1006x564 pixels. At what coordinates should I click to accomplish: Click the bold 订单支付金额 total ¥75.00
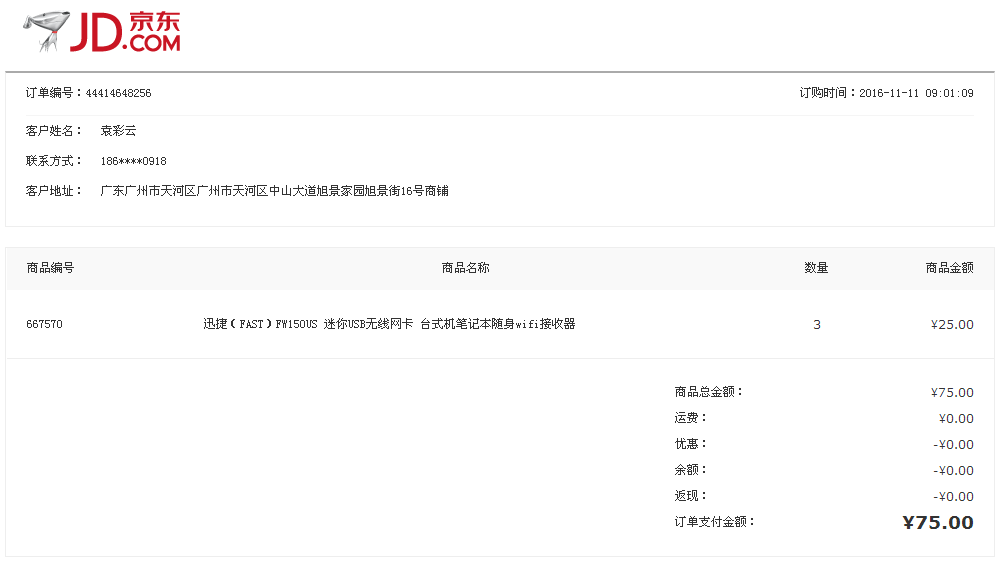937,522
